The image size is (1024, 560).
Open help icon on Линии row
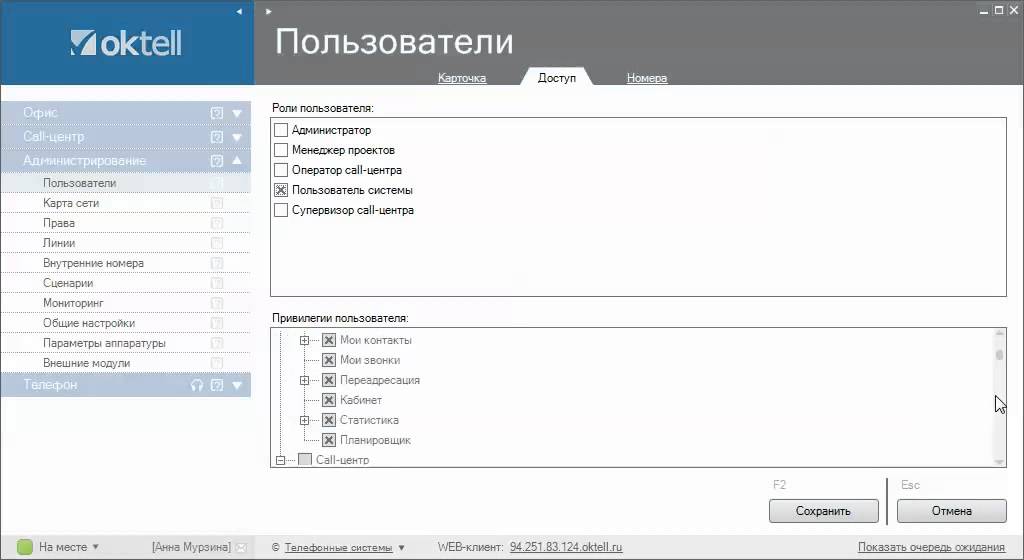217,243
